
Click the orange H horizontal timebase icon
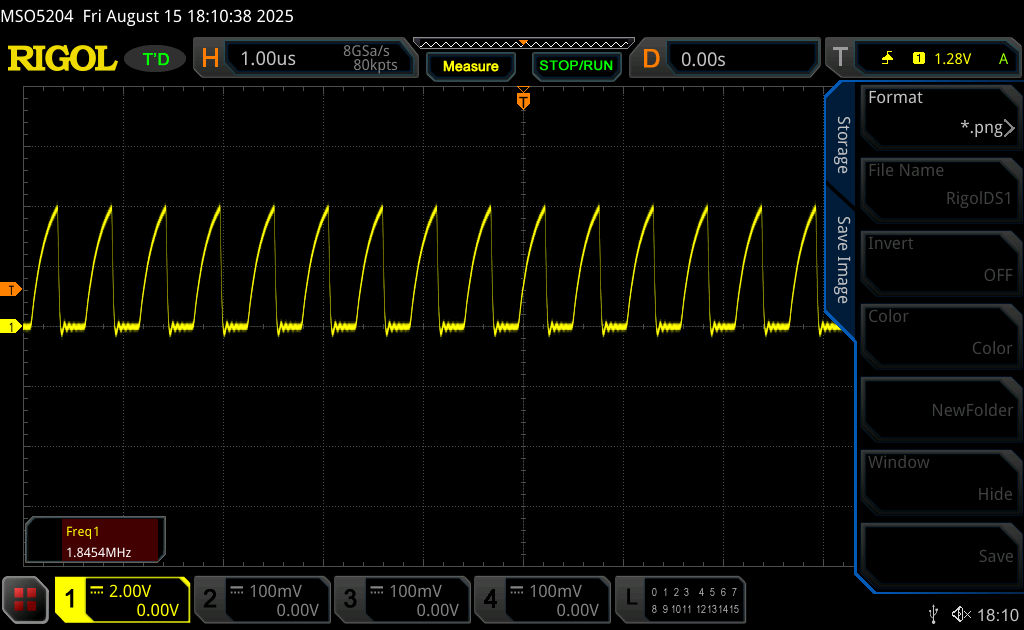[x=210, y=59]
